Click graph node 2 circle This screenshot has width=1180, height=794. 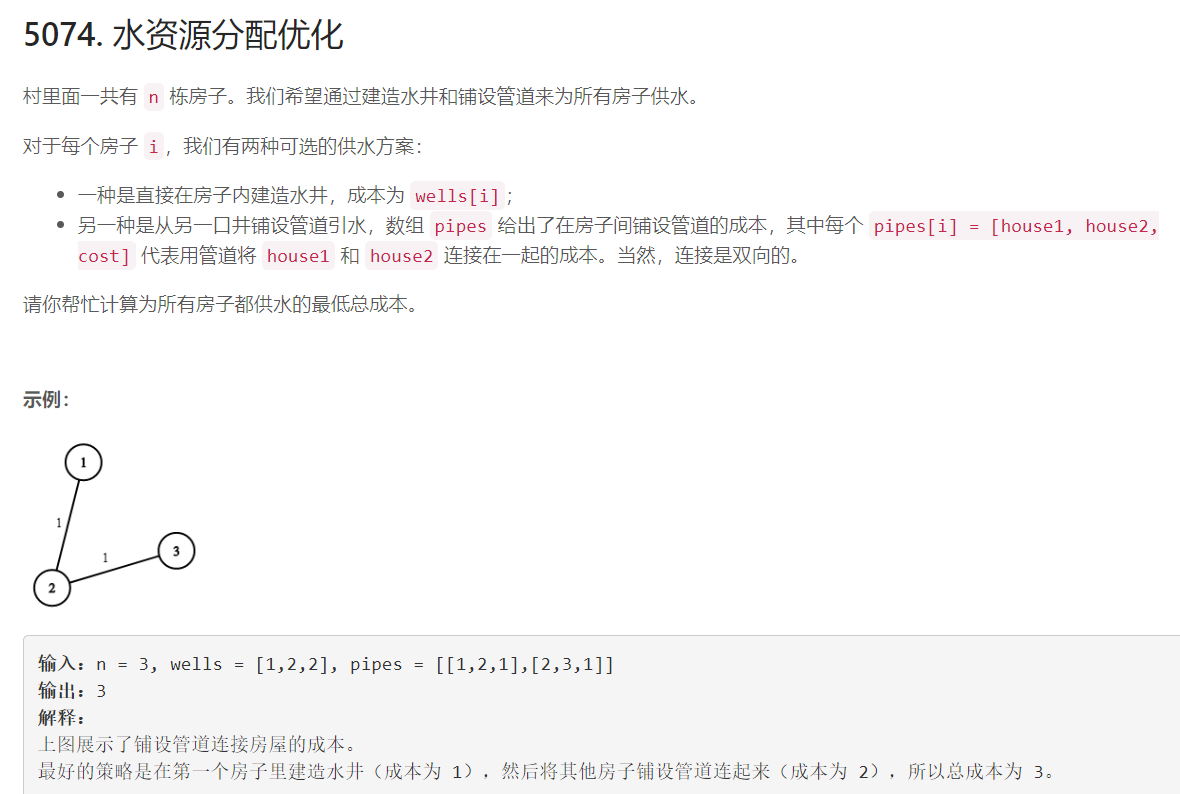(x=52, y=588)
